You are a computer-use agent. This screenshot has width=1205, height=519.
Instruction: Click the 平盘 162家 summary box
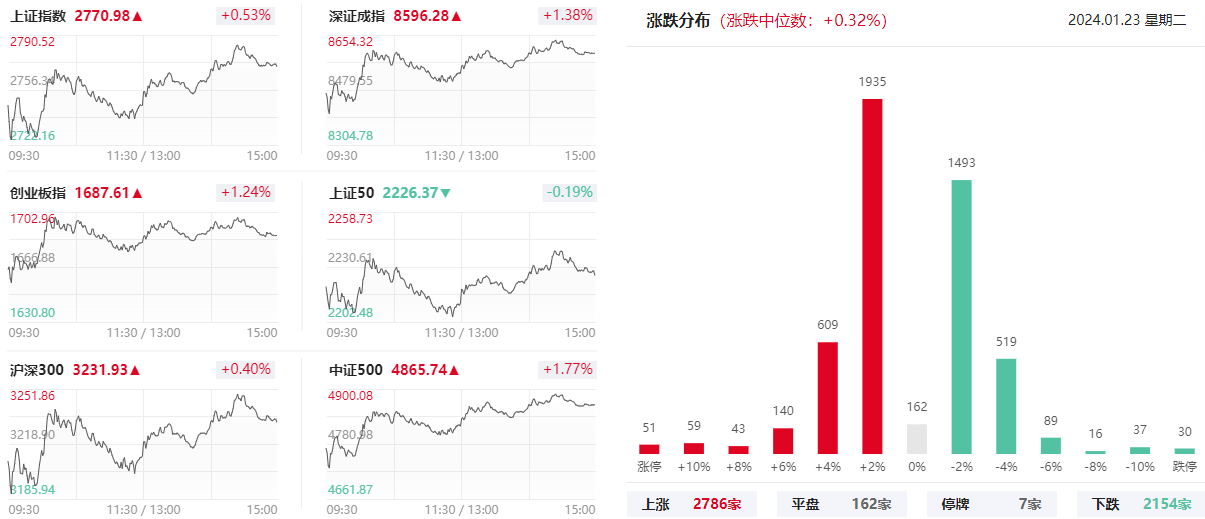click(841, 505)
